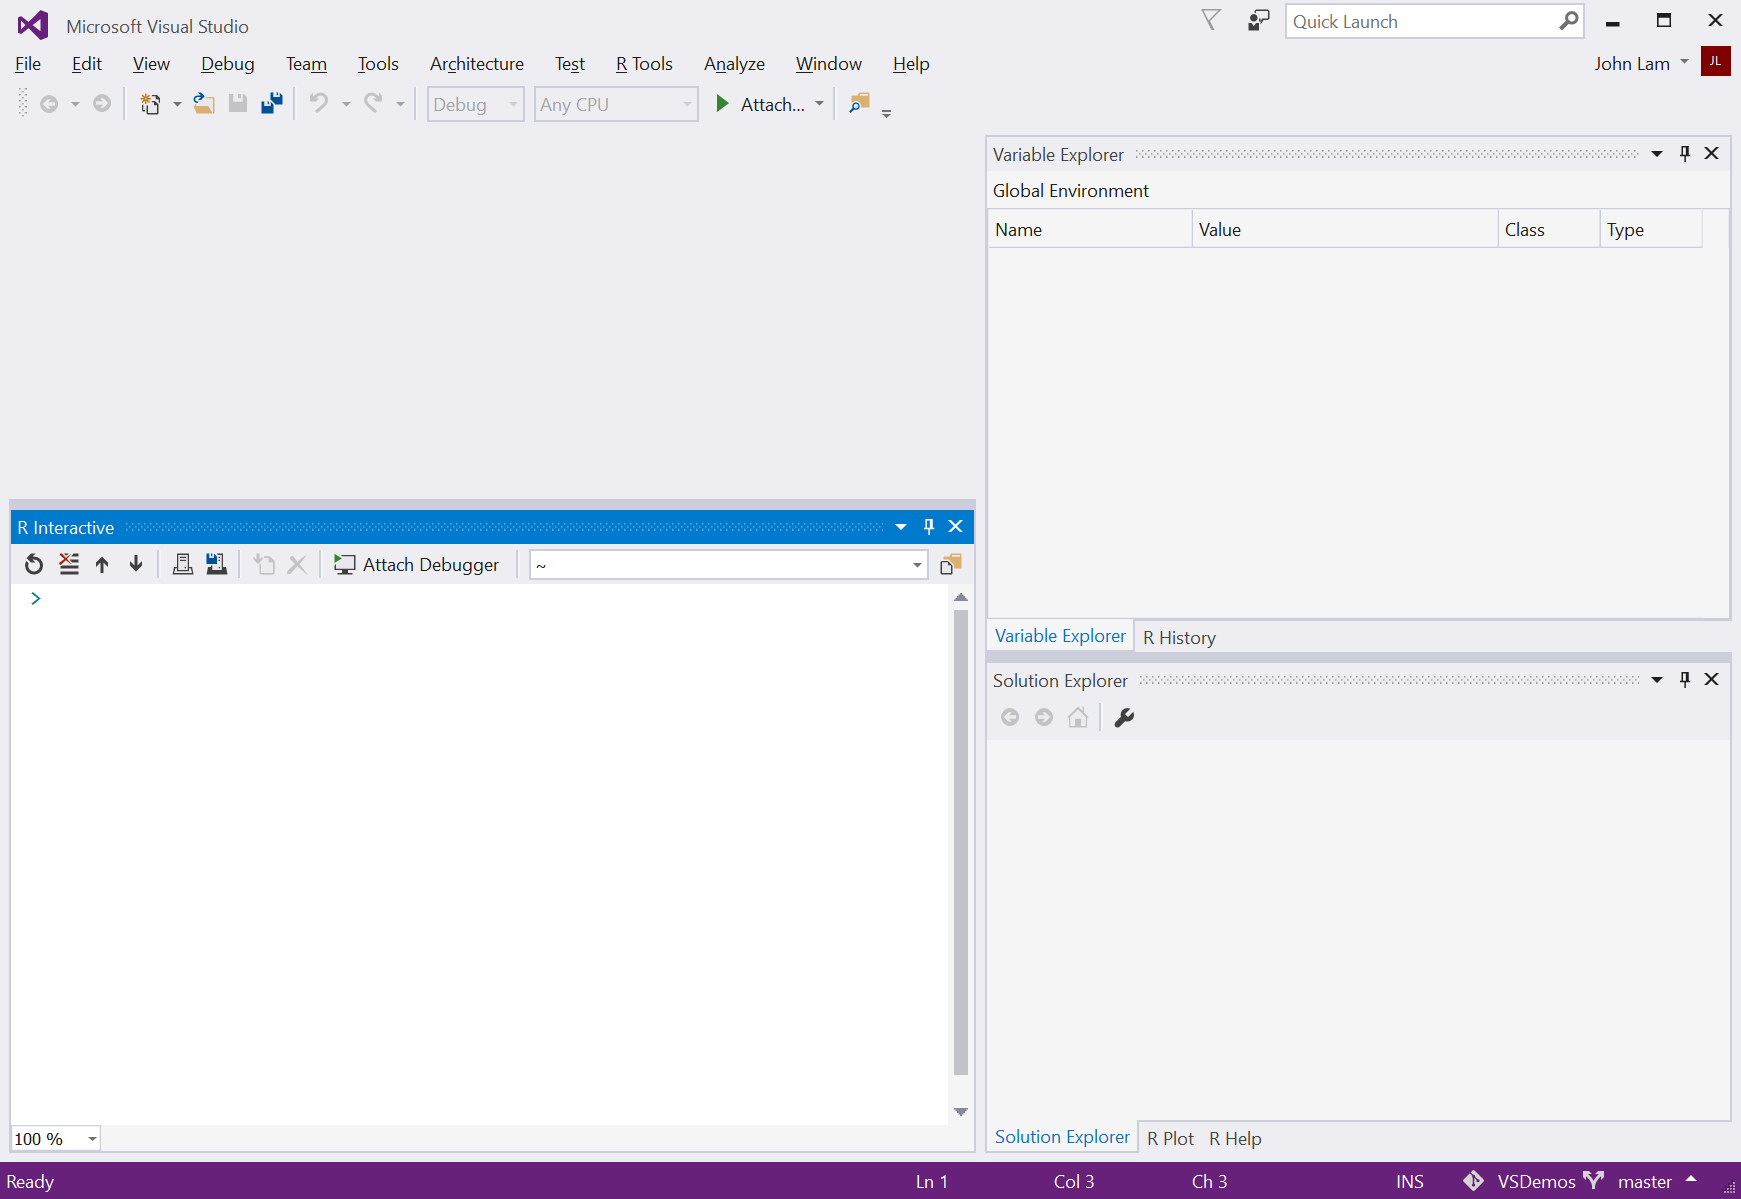Click the VSDemos repository status icon
The width and height of the screenshot is (1741, 1199).
tap(1473, 1181)
